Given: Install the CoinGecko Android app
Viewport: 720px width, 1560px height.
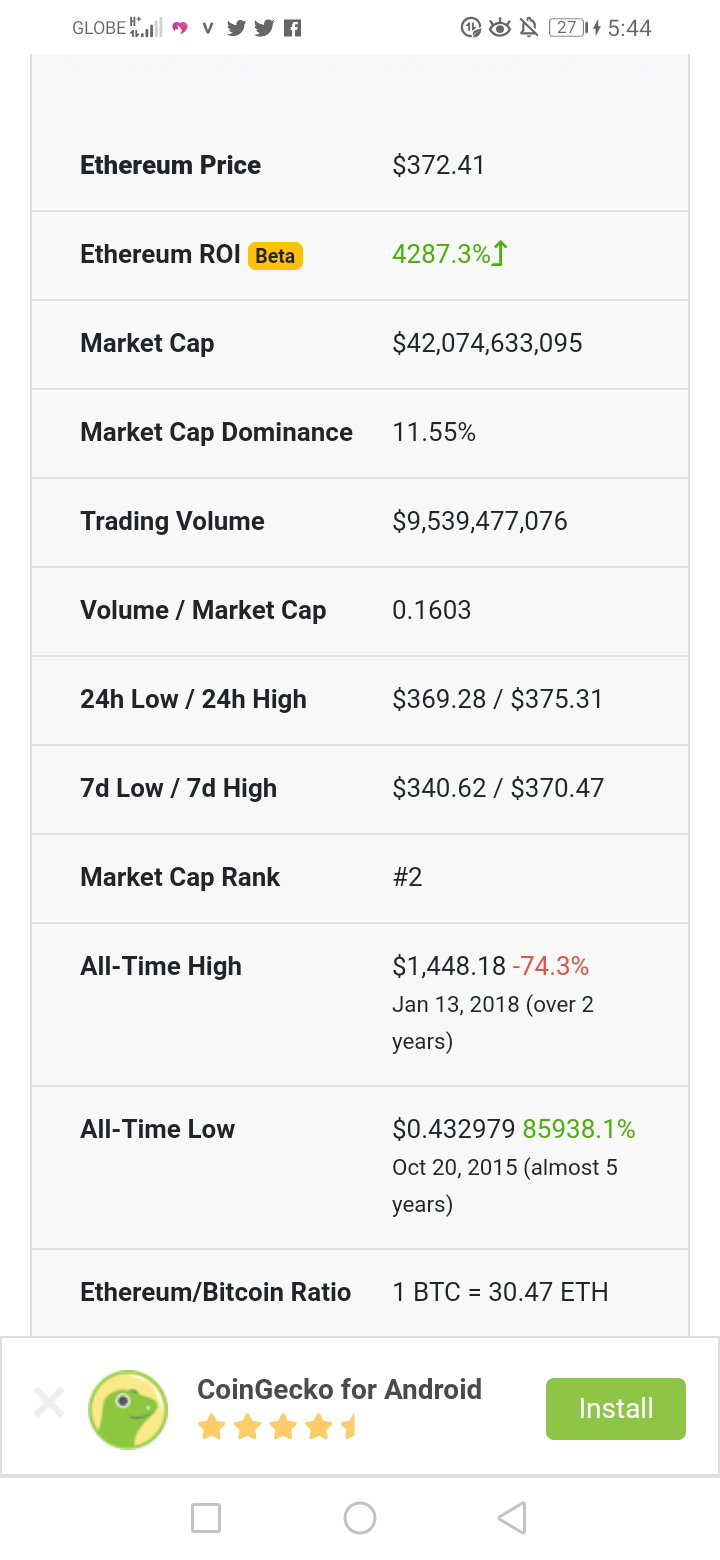Looking at the screenshot, I should (x=616, y=1409).
